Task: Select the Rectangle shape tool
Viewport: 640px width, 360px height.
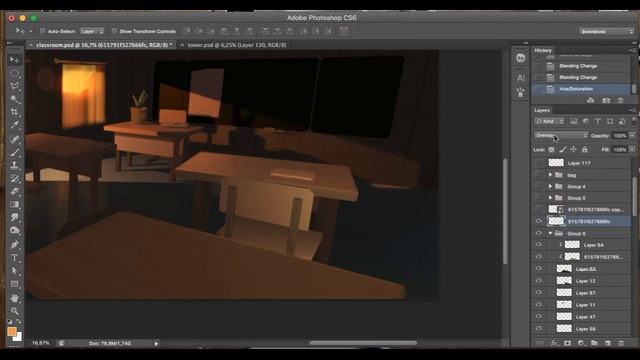Action: click(14, 284)
